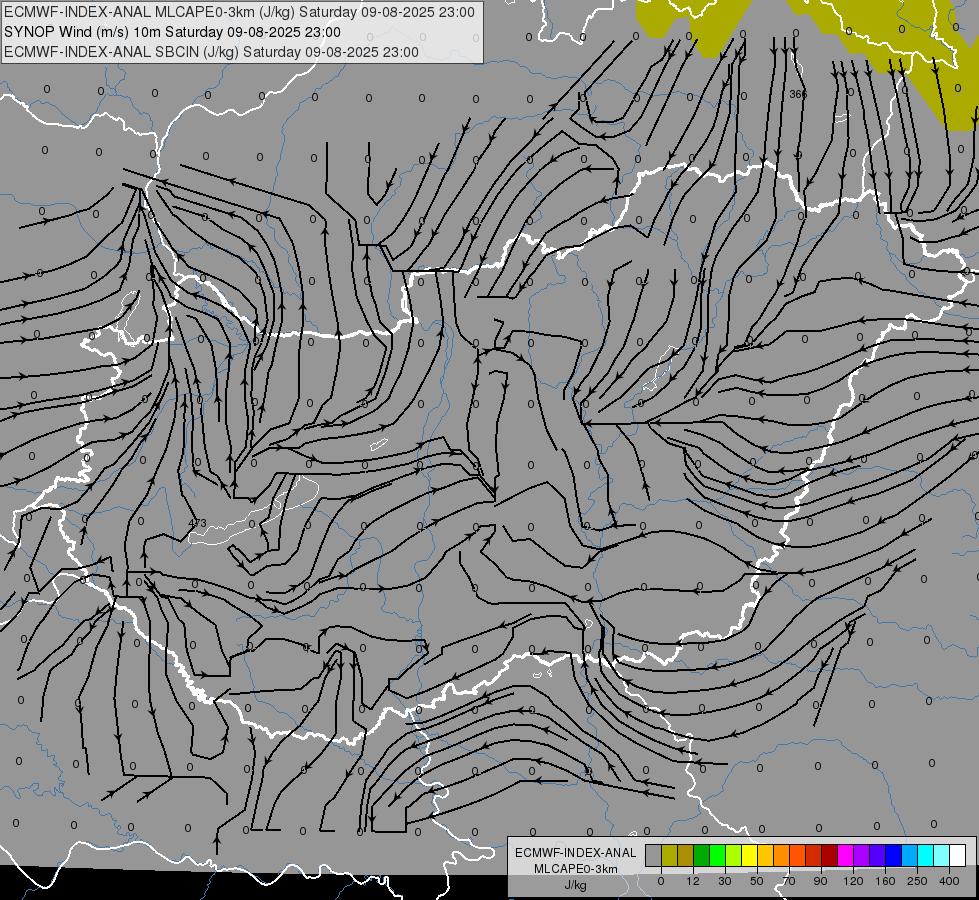Click legend tick value 250
Image resolution: width=979 pixels, height=900 pixels.
(x=917, y=881)
